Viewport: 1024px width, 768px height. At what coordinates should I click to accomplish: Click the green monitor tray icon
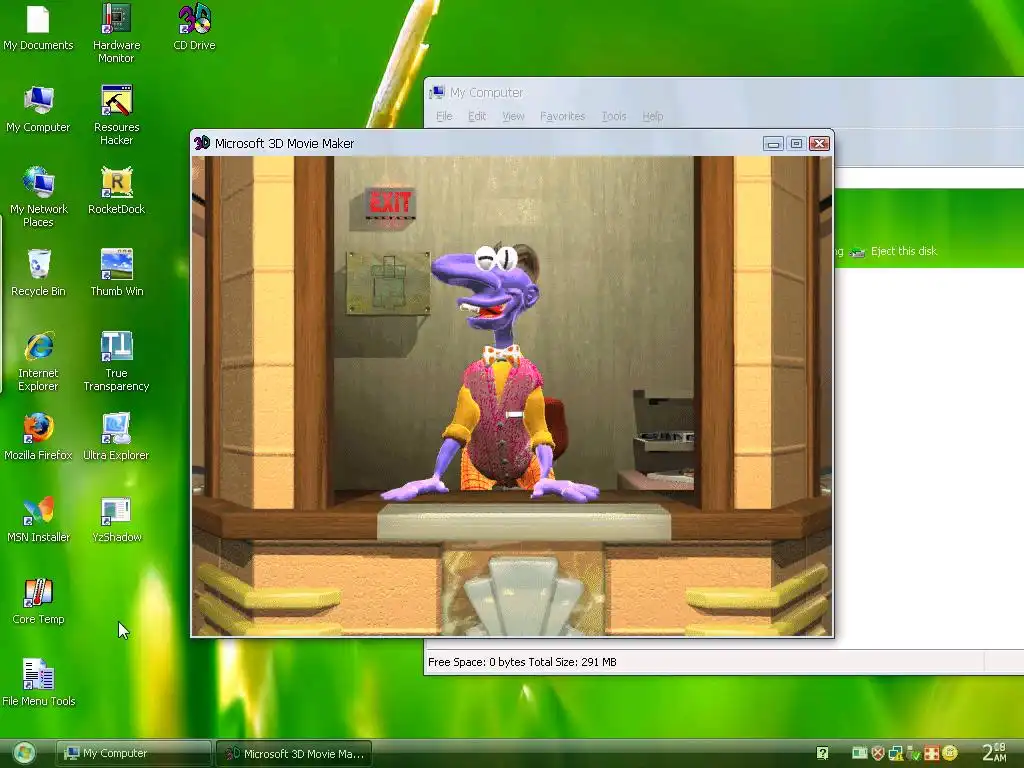860,753
